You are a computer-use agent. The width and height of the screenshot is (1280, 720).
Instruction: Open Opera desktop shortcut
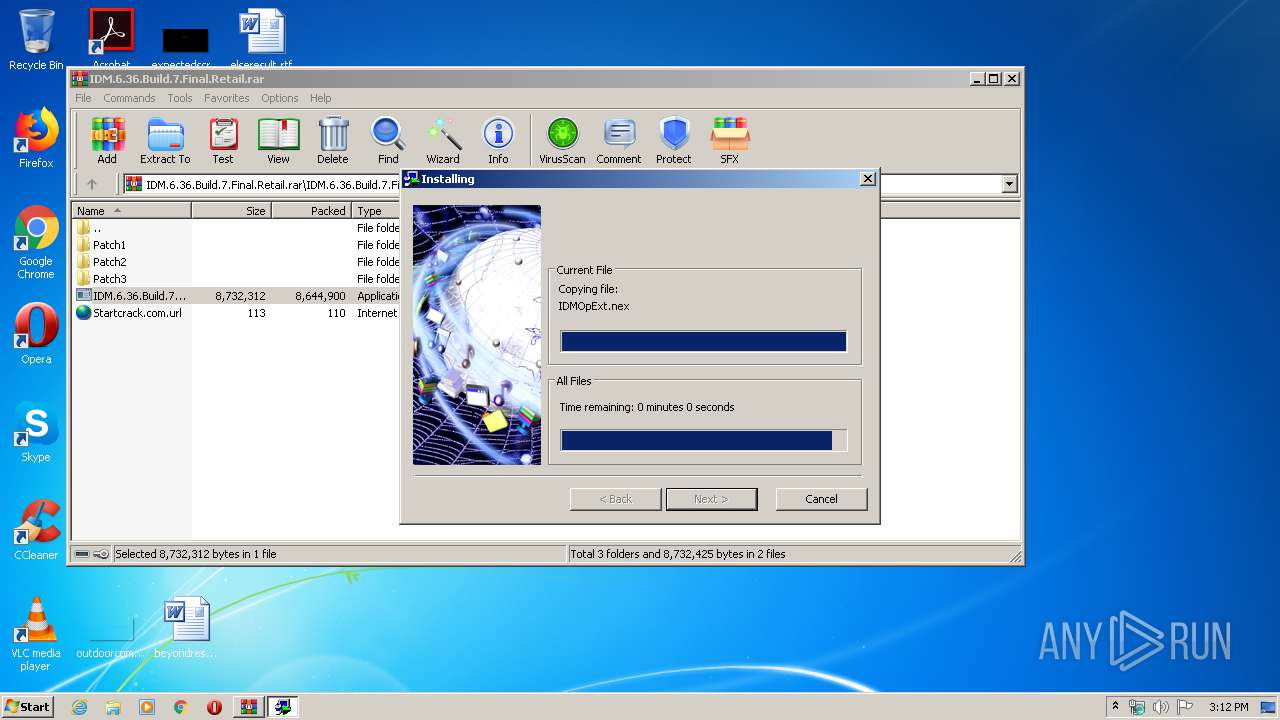(x=36, y=334)
